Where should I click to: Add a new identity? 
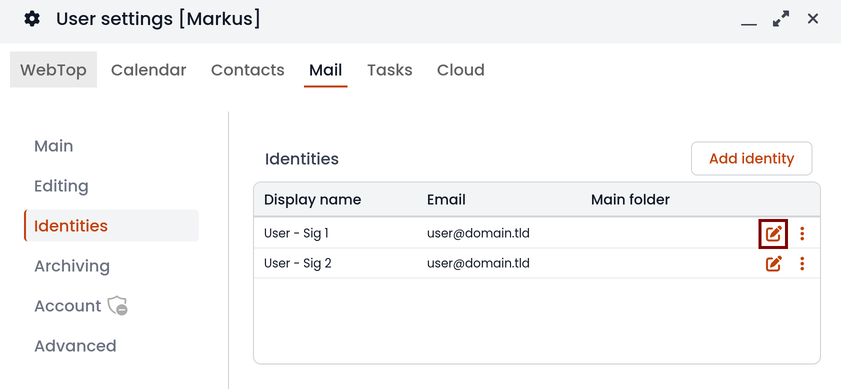(x=751, y=159)
